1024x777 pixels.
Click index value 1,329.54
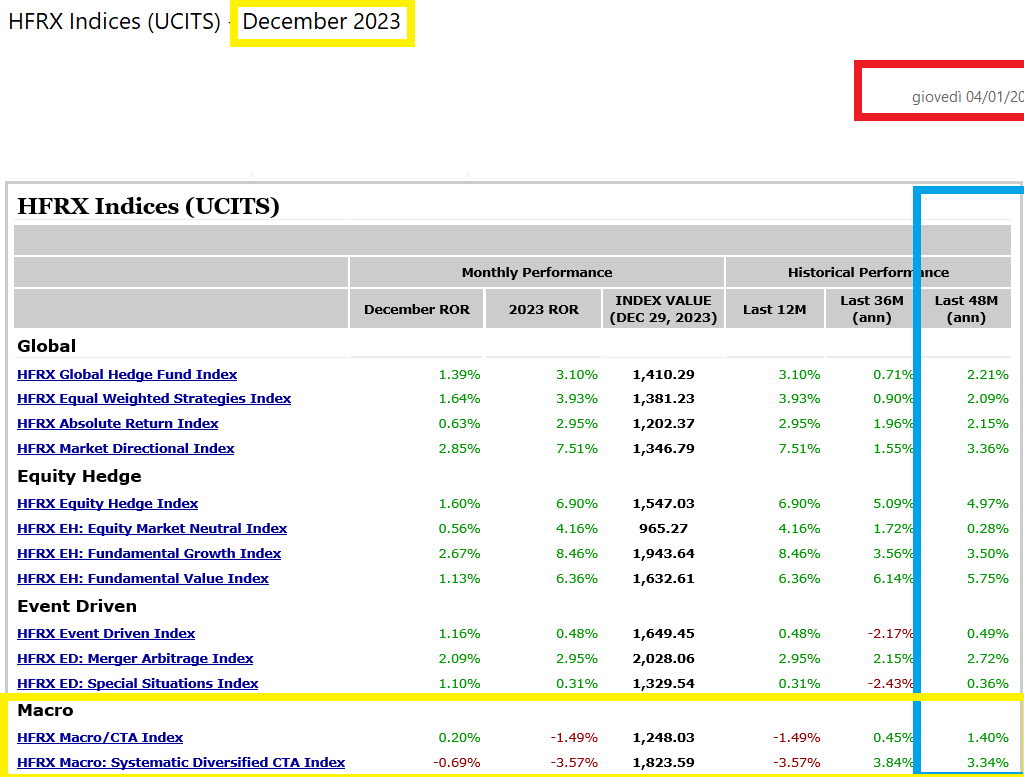point(663,684)
